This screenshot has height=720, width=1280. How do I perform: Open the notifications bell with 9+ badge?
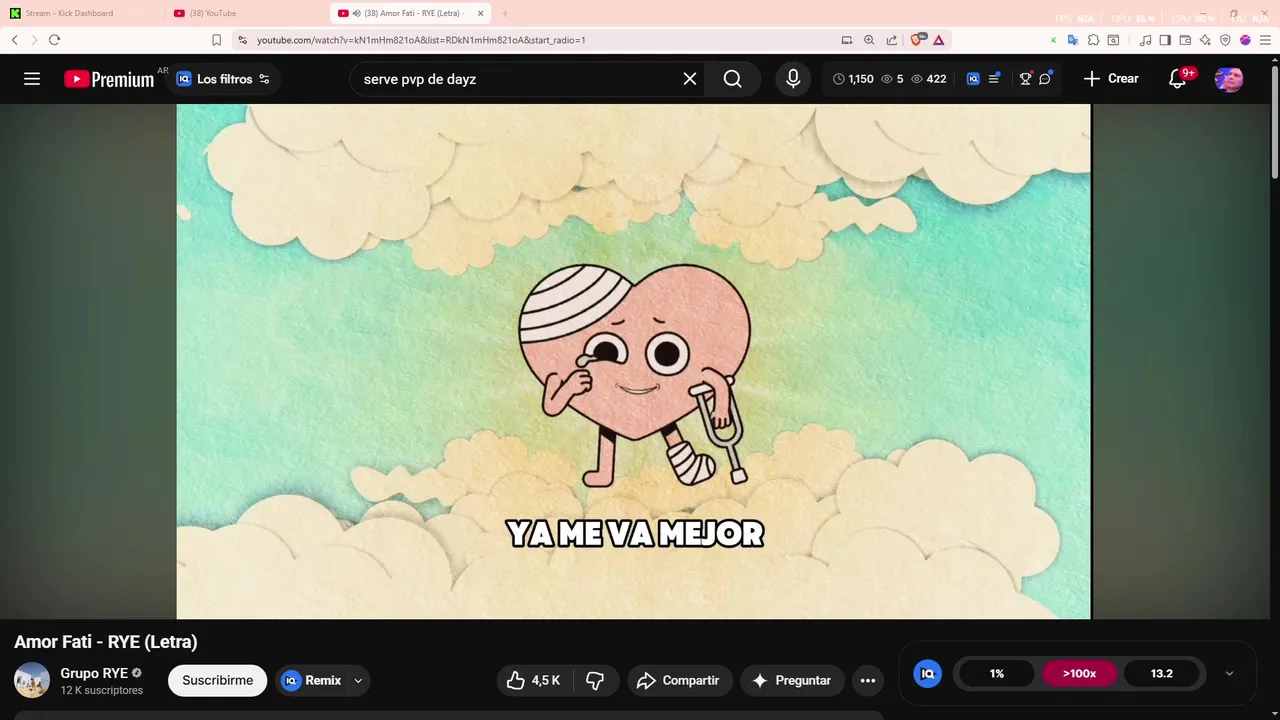coord(1178,79)
